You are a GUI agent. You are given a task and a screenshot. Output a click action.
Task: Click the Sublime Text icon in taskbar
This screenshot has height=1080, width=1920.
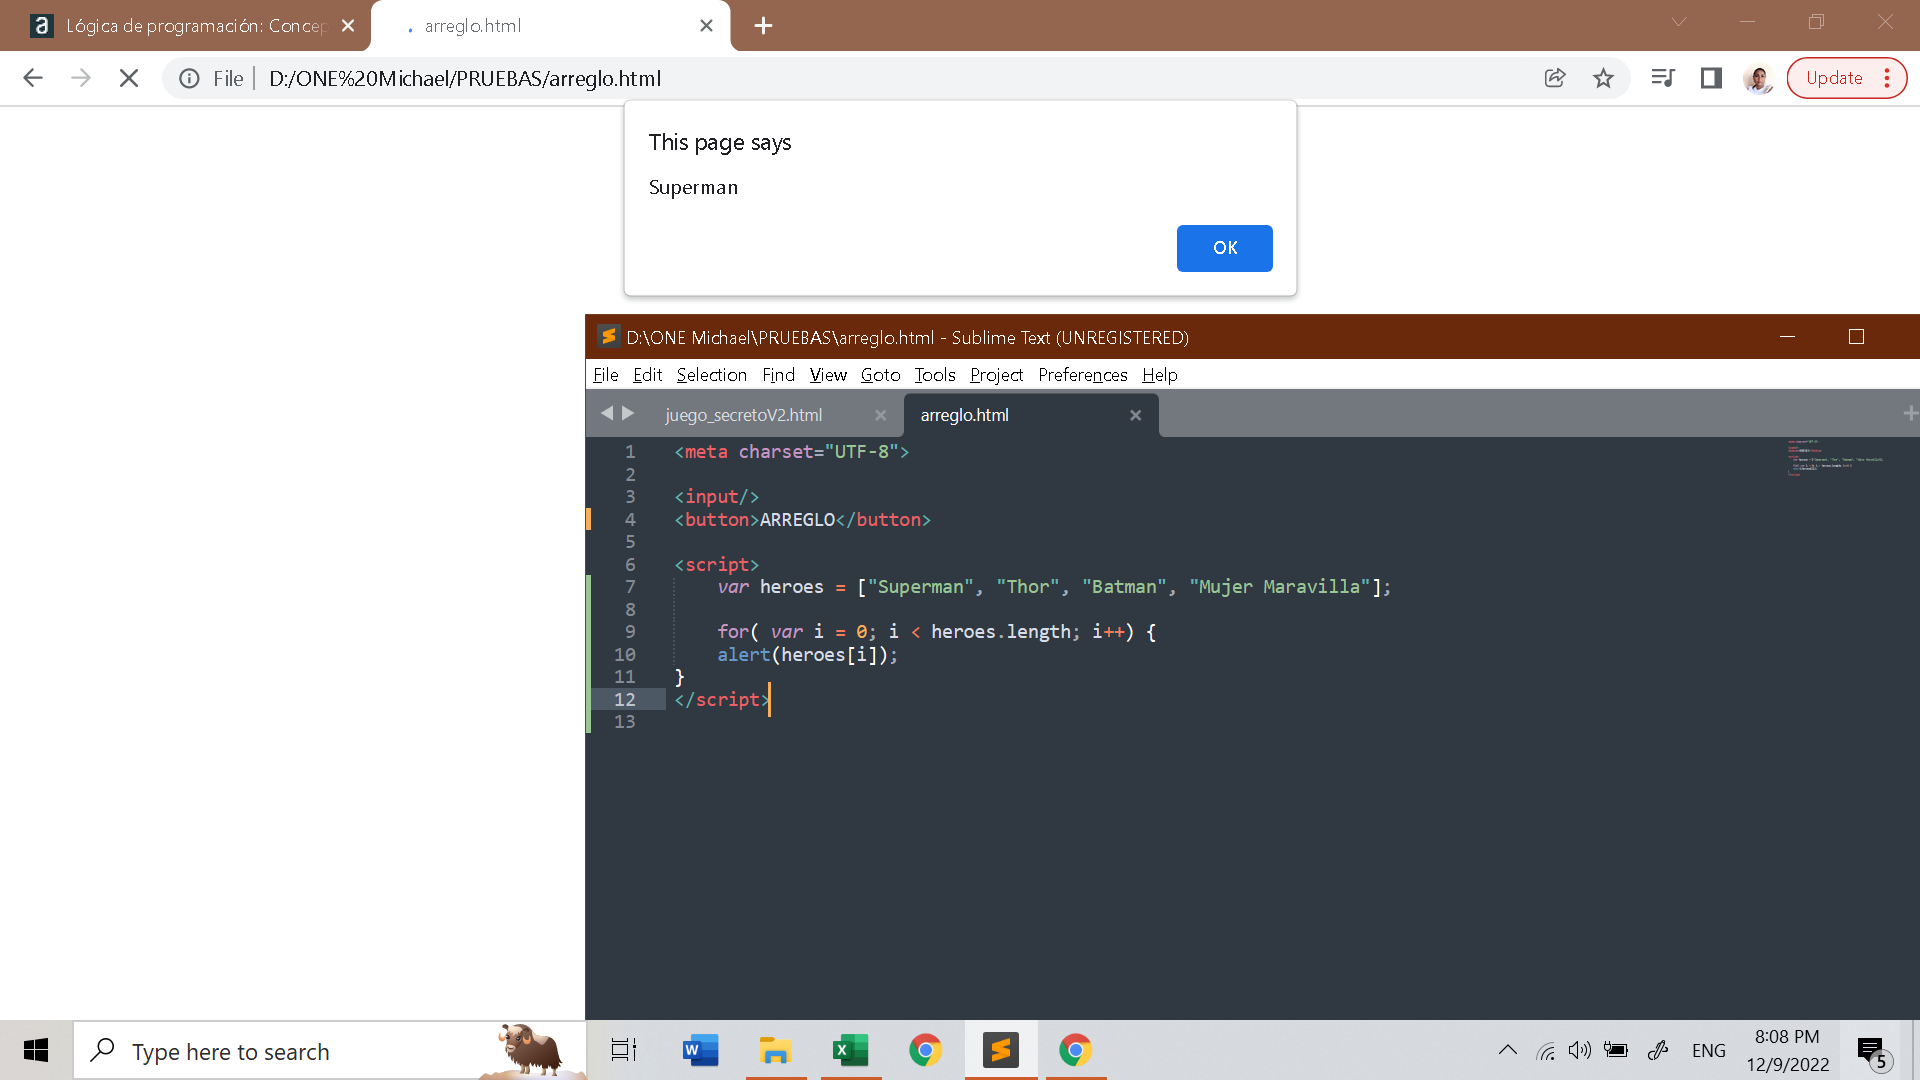coord(1000,1050)
